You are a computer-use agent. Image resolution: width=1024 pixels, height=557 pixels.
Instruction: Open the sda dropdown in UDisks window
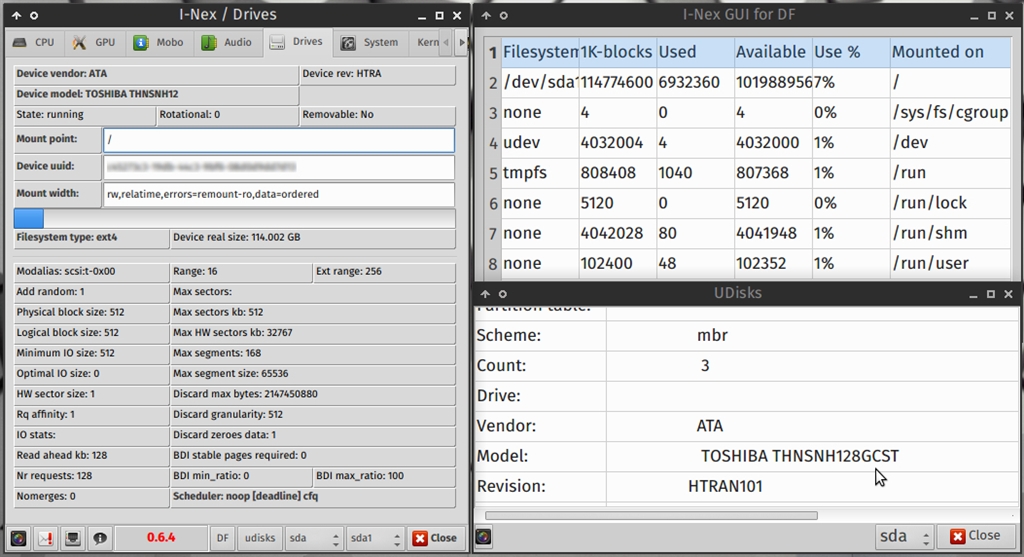[x=904, y=536]
